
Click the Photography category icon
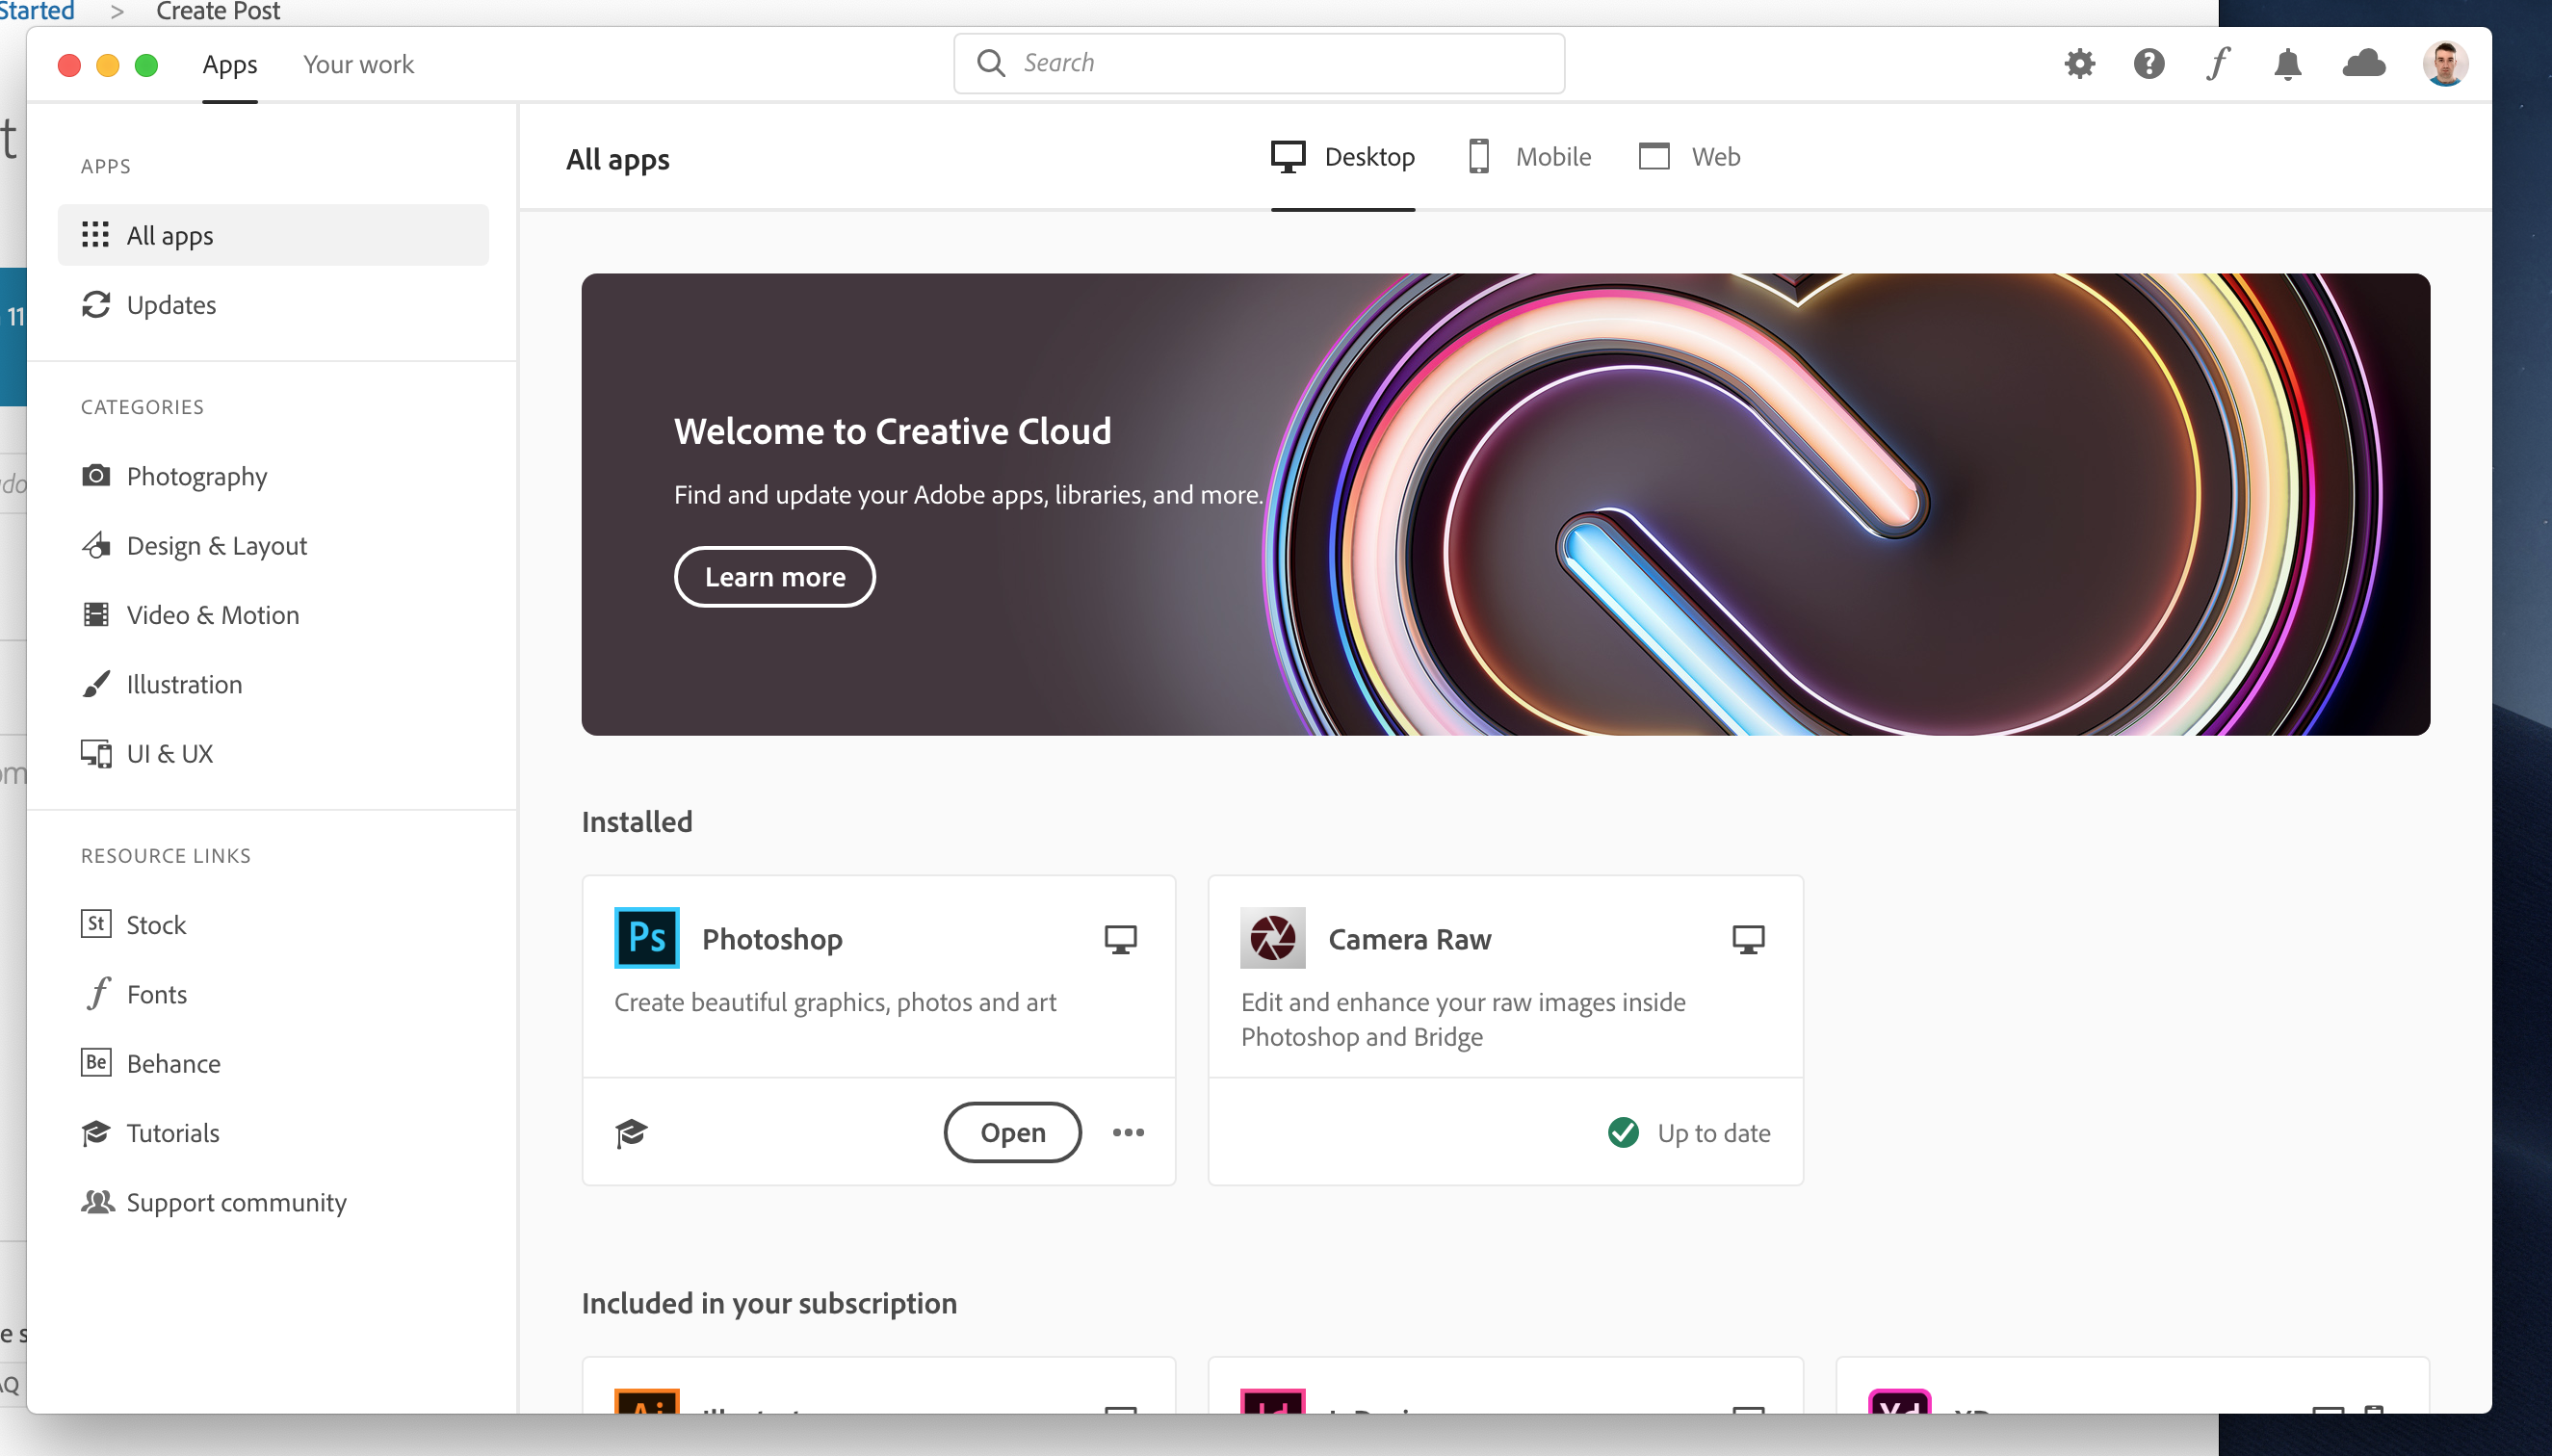pos(94,475)
